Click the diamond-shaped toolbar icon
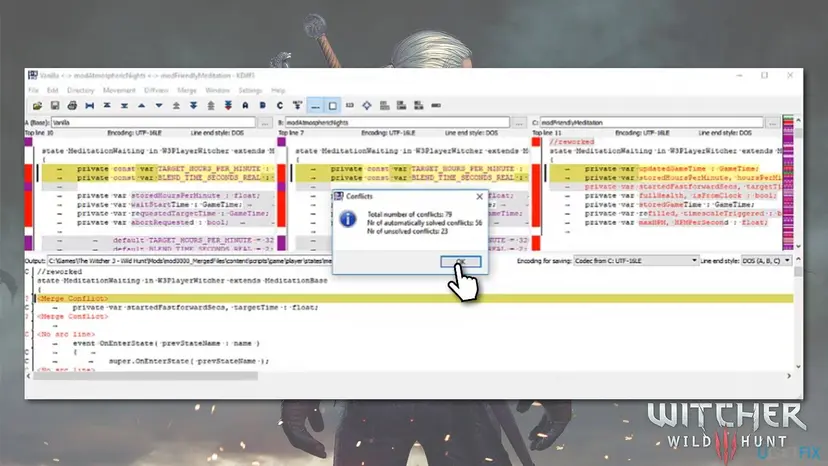Image resolution: width=828 pixels, height=466 pixels. click(367, 106)
